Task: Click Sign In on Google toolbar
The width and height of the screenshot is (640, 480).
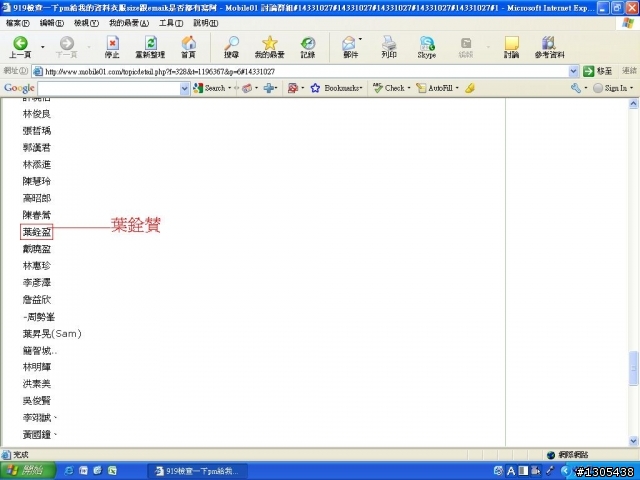Action: (x=610, y=88)
